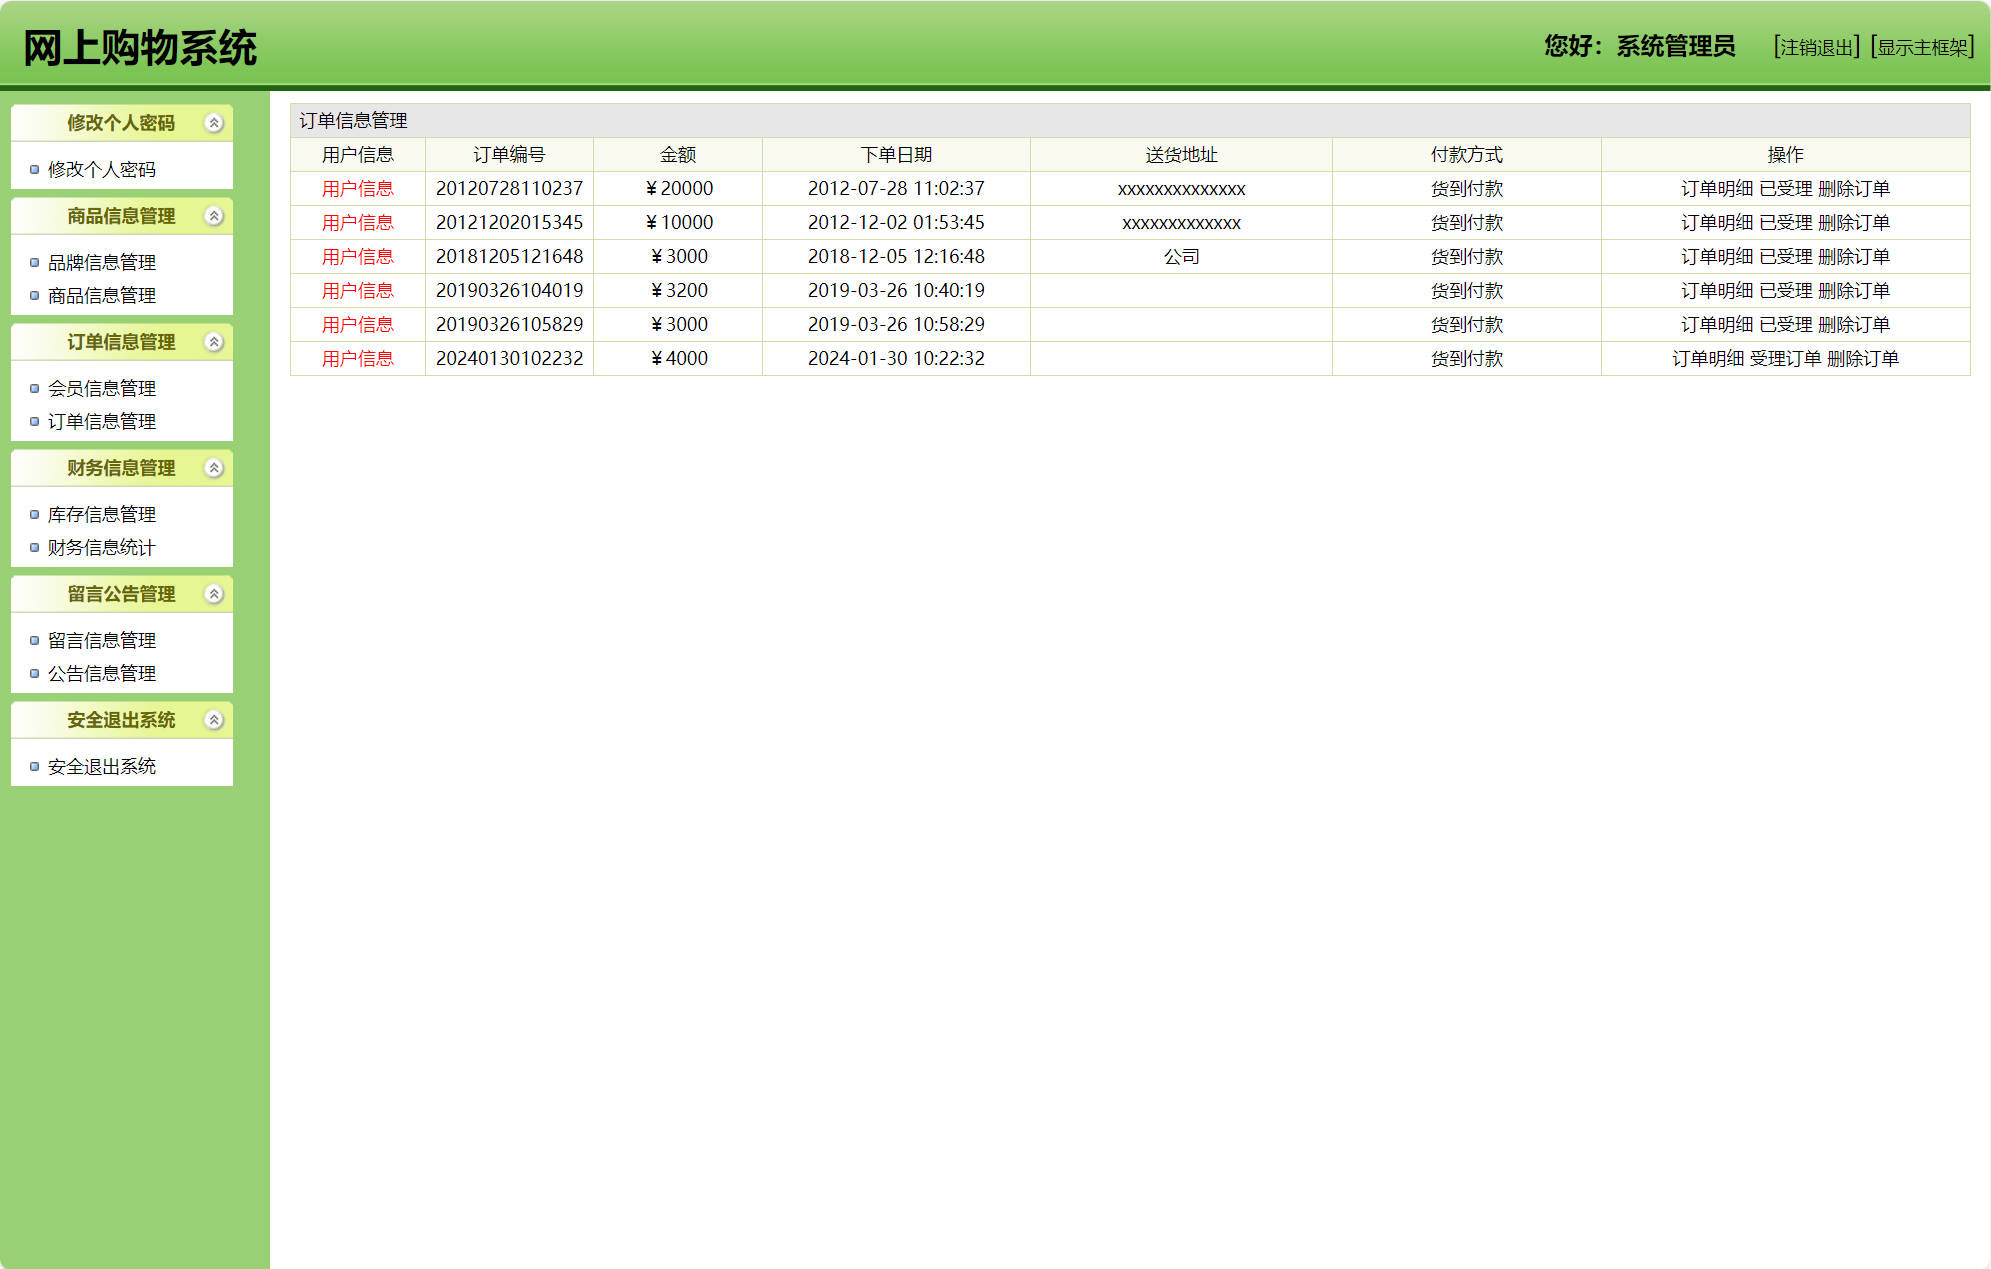
Task: Collapse the 留言公告管理 panel chevron
Action: point(213,594)
